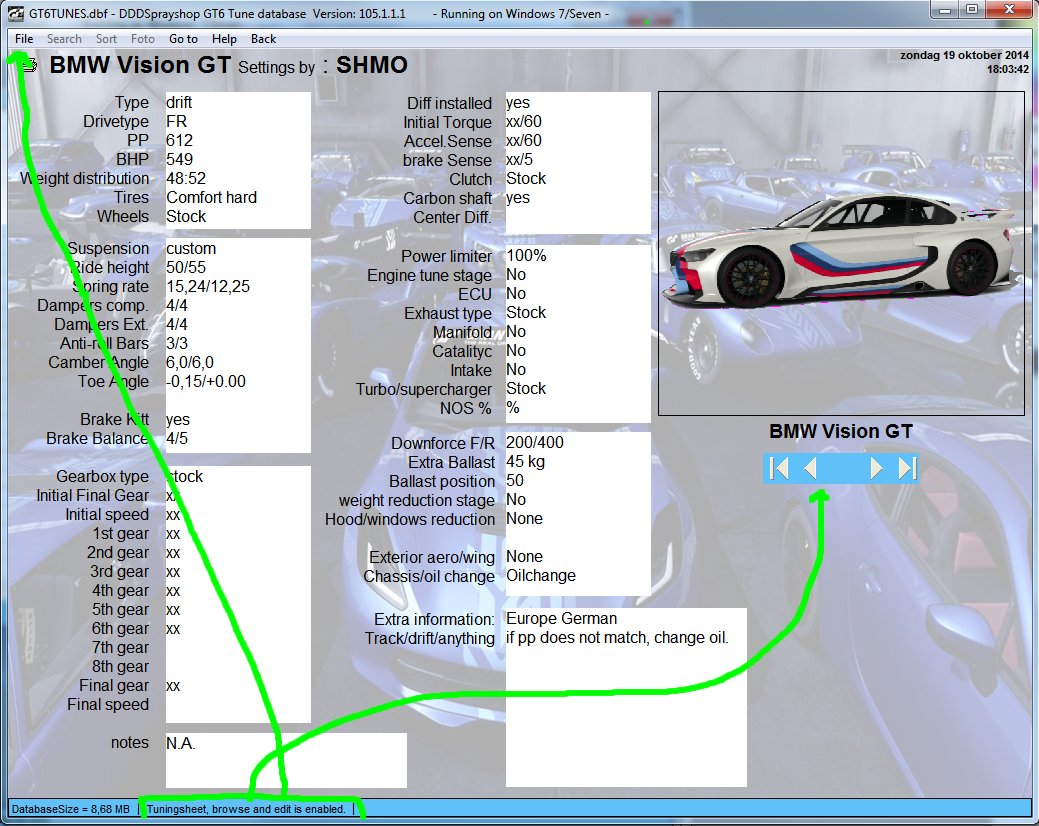Click the BHP value "549"
This screenshot has width=1039, height=826.
180,160
